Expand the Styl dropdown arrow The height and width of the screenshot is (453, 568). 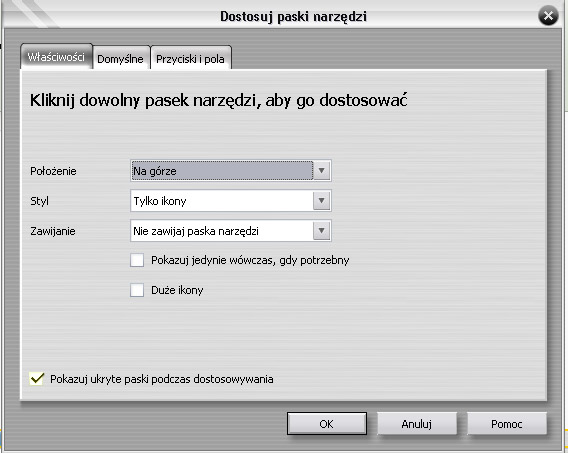[321, 201]
